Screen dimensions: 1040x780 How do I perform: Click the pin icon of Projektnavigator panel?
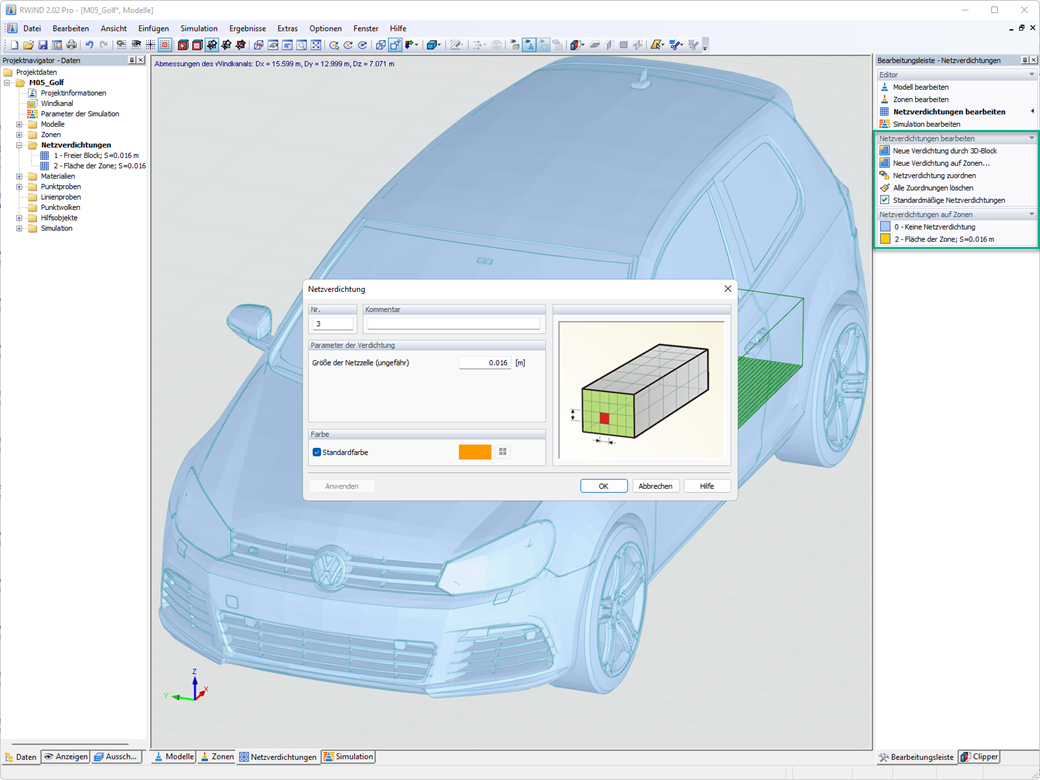click(131, 60)
